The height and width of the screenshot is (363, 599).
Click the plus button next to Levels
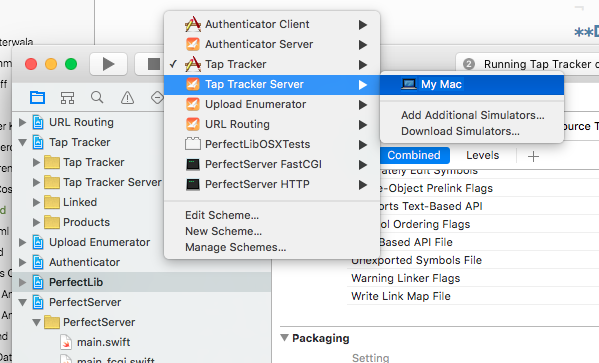(x=533, y=156)
